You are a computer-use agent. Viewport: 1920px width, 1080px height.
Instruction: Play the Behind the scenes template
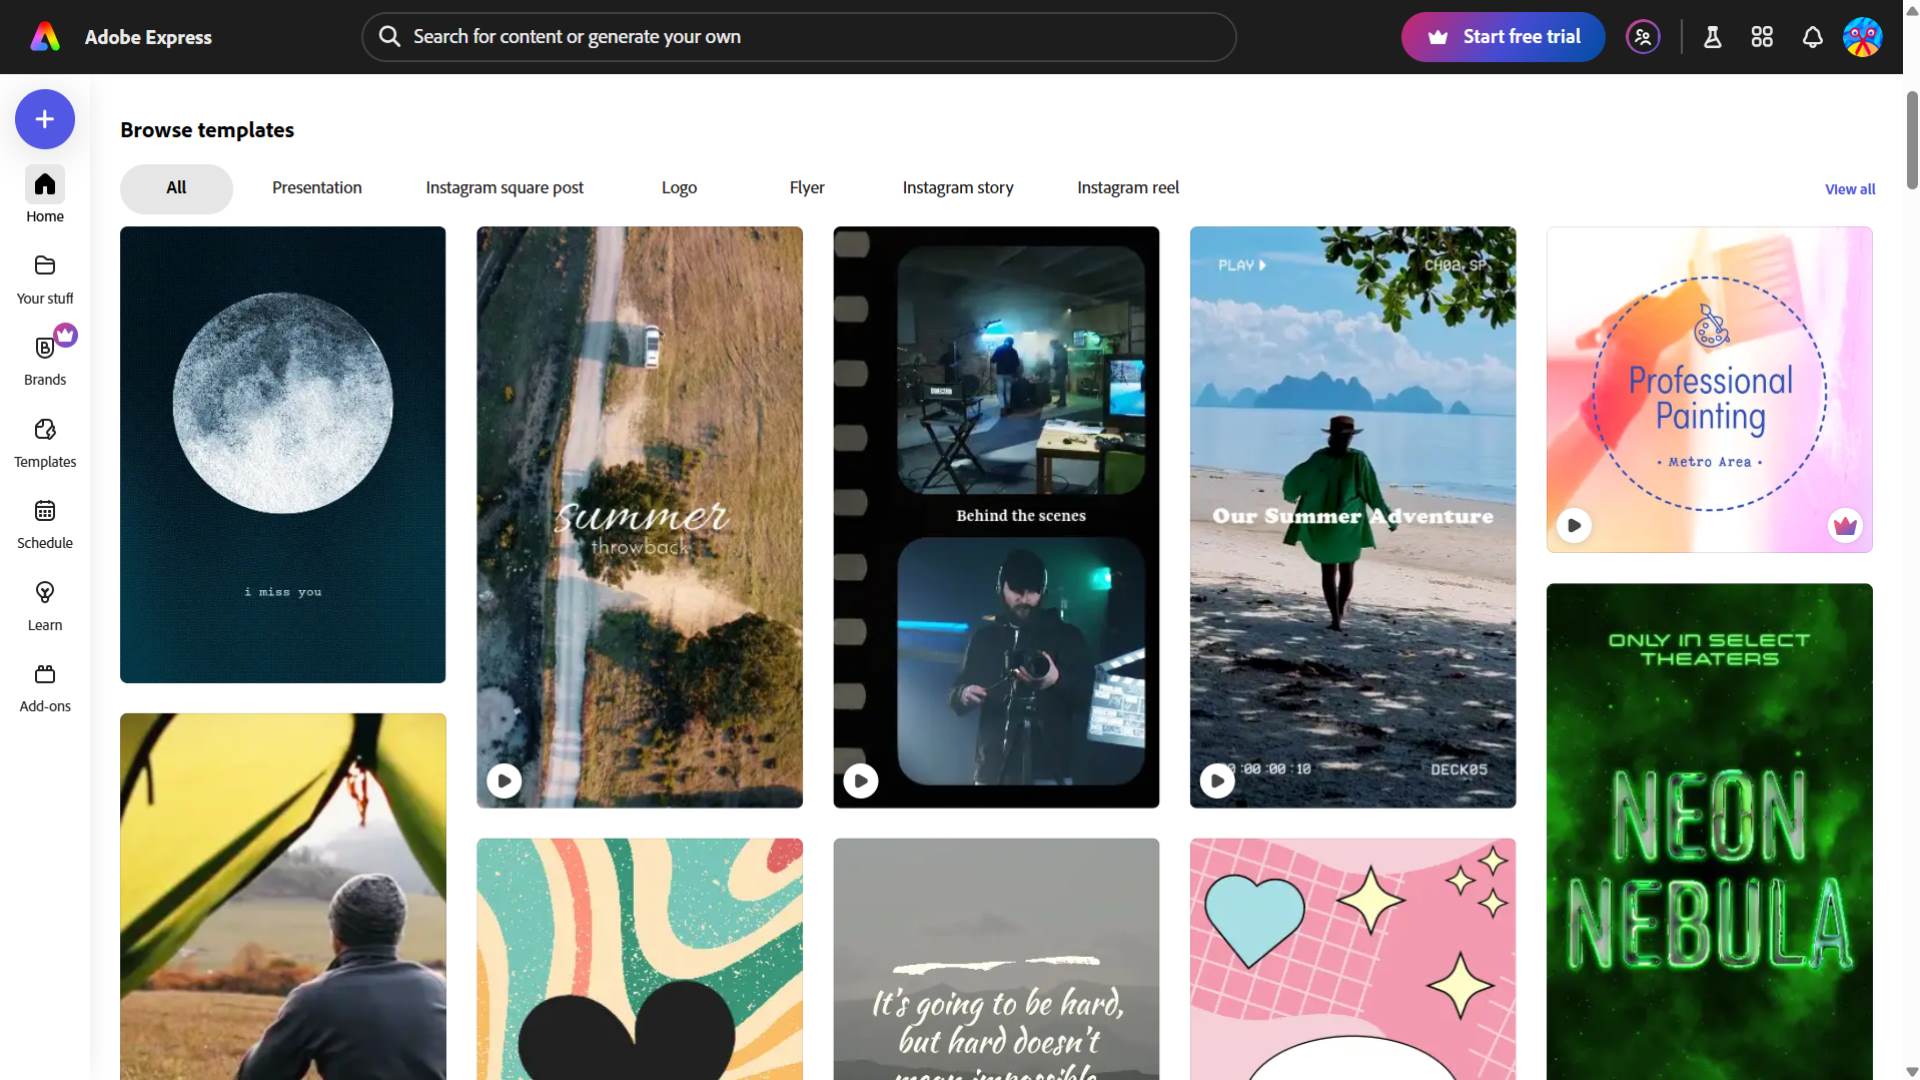point(861,780)
